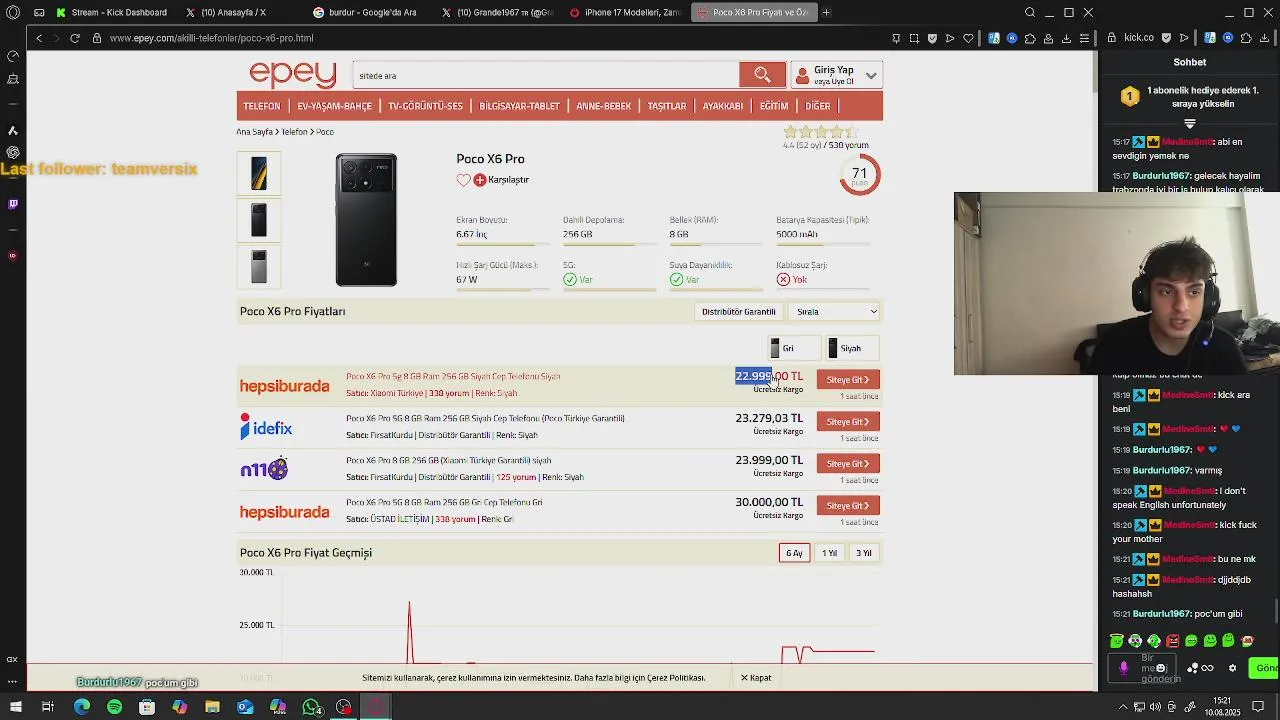Open the easy setup sliders icon in epey window

(1084, 38)
